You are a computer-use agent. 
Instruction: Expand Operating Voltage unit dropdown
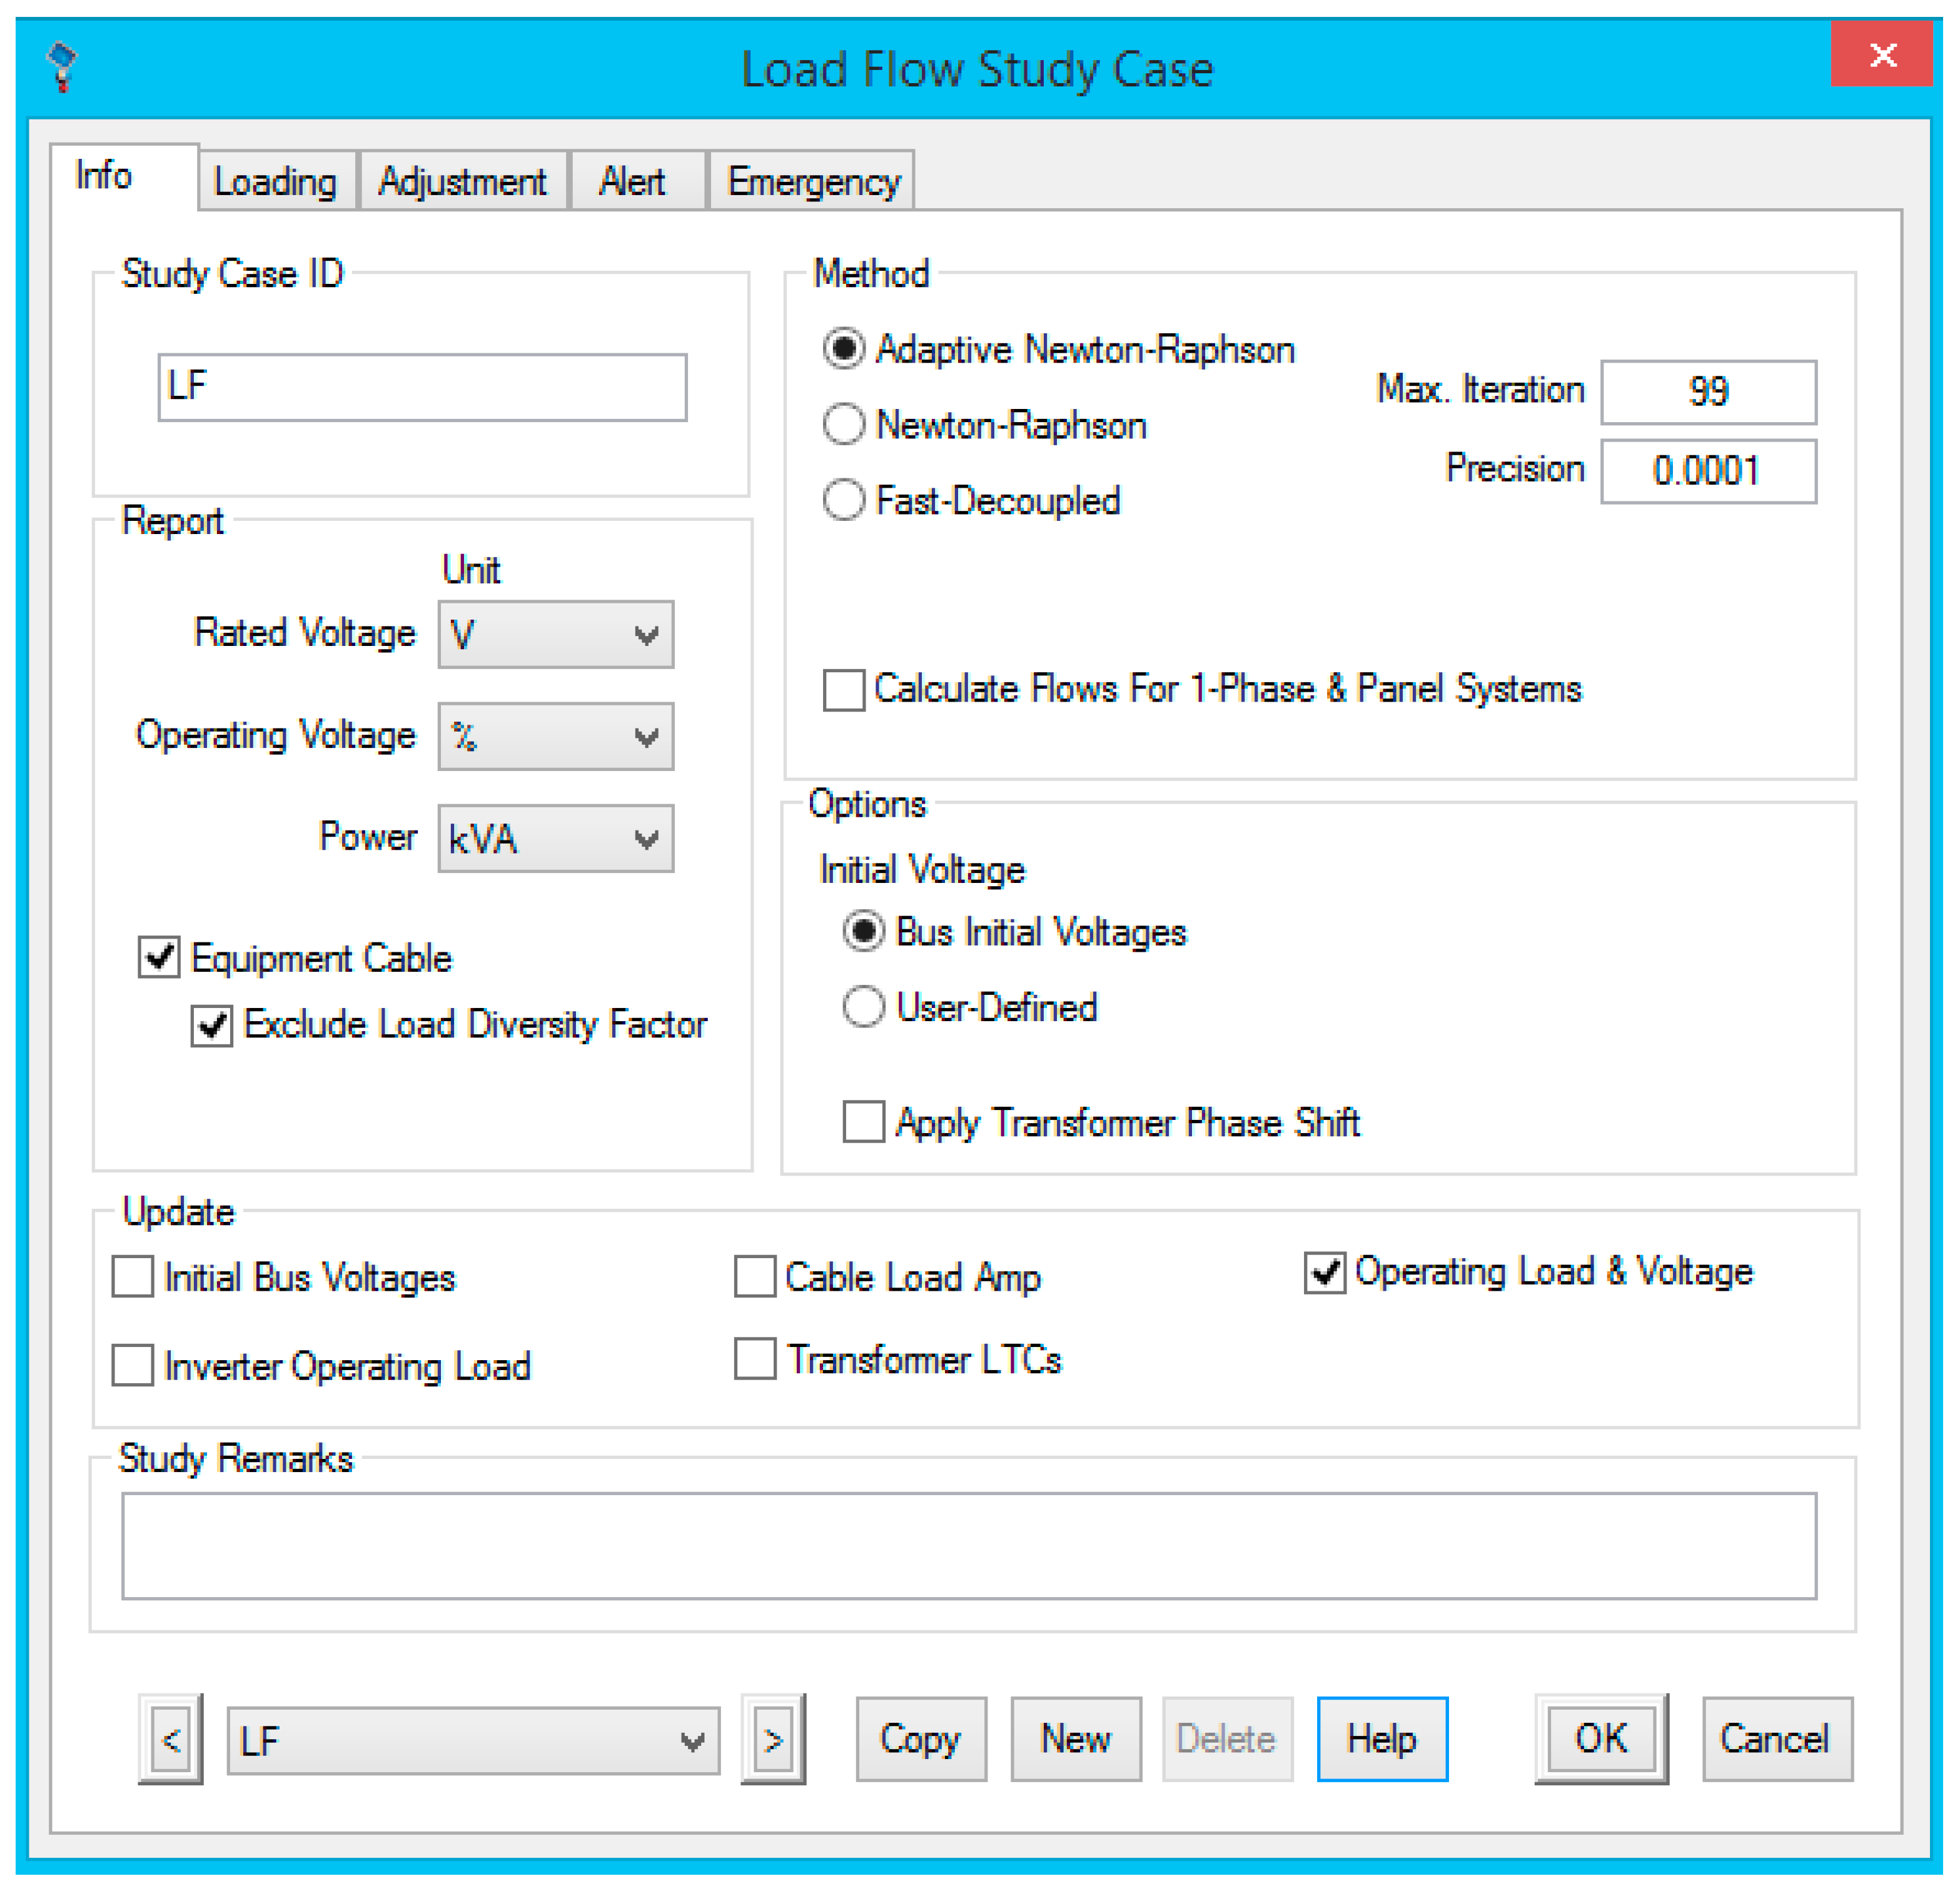pos(645,736)
